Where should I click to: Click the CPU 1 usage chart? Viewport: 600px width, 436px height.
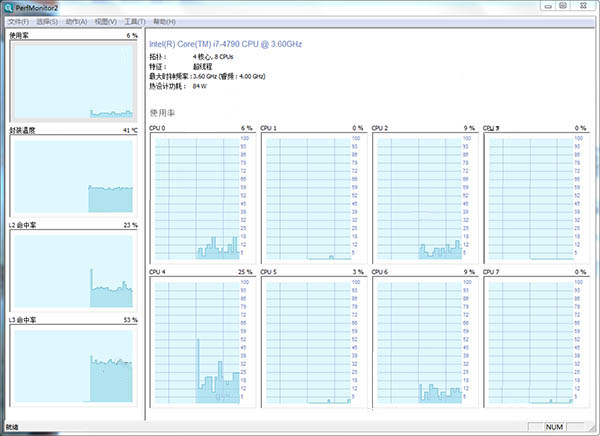311,196
